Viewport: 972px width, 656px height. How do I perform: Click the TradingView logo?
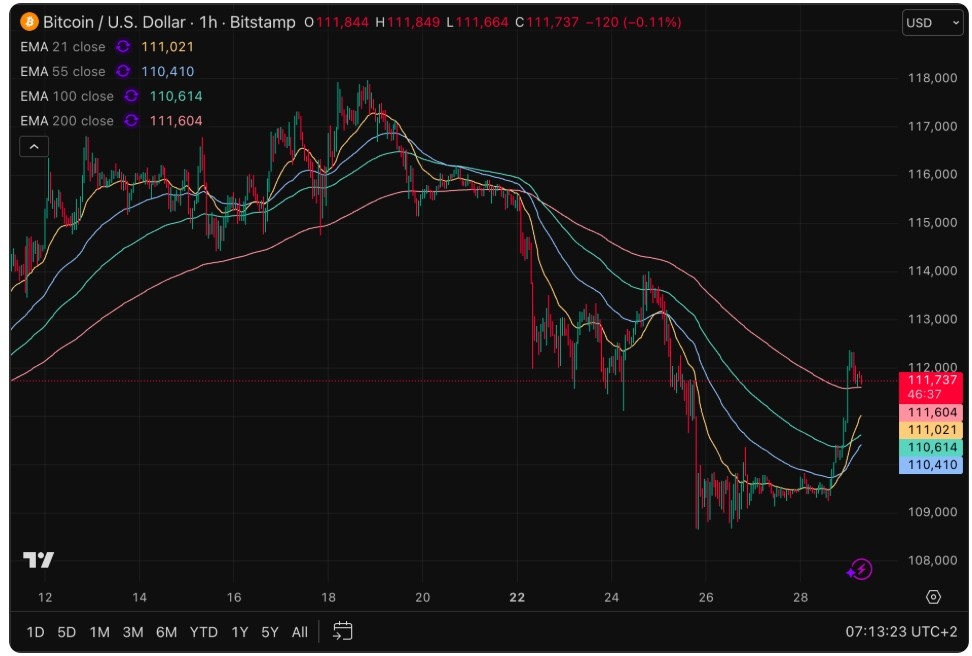pos(38,560)
